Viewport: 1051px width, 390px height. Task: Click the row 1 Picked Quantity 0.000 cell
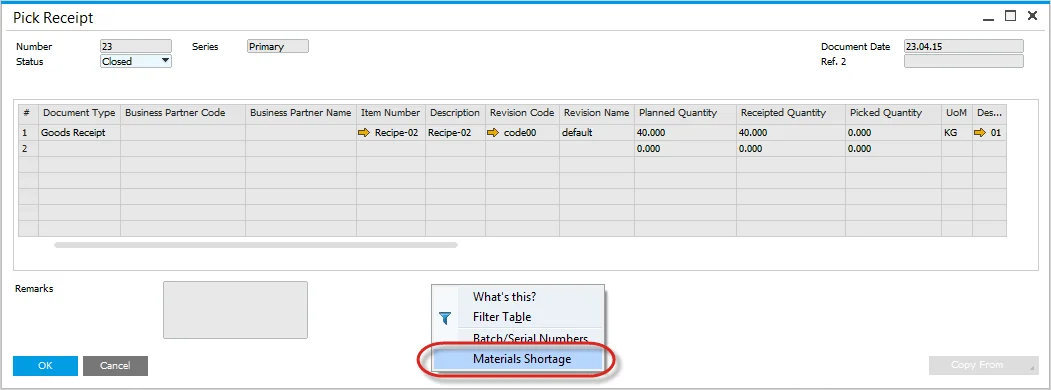tap(893, 133)
